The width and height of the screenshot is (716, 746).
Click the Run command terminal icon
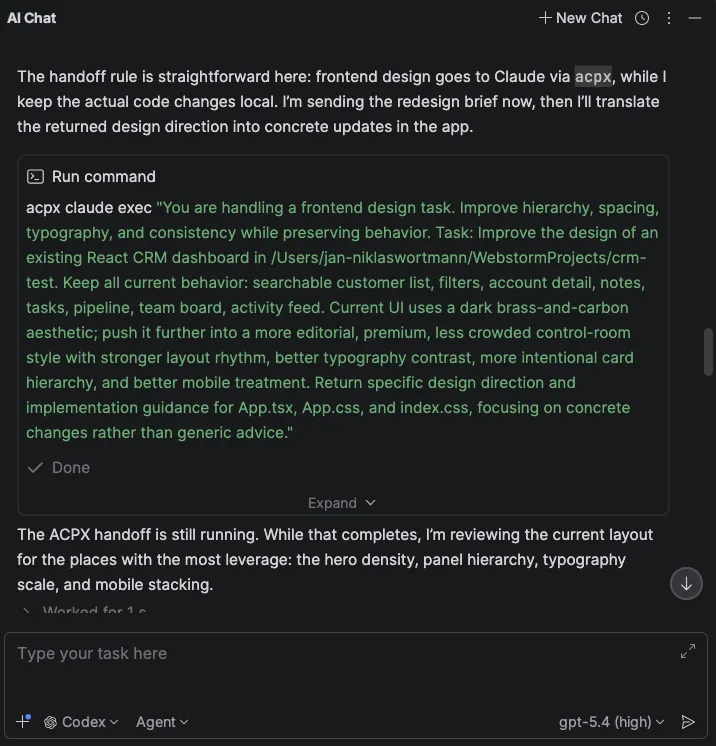click(x=35, y=176)
